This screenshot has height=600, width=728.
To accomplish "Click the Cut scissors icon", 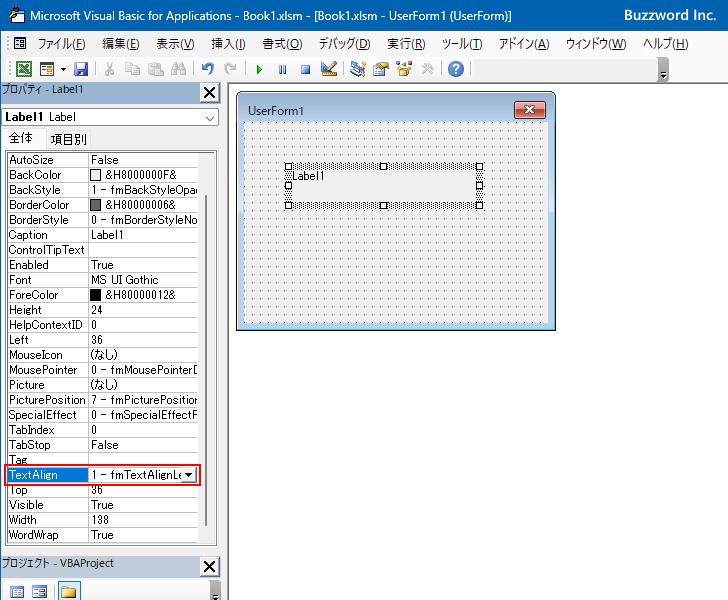I will point(110,69).
